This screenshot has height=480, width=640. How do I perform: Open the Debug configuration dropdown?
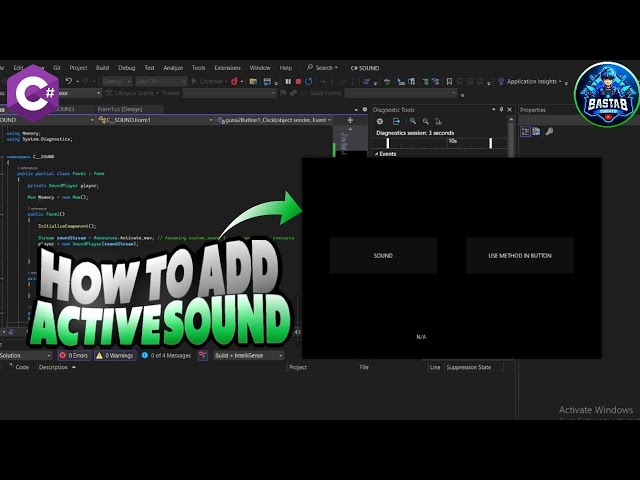tap(117, 82)
